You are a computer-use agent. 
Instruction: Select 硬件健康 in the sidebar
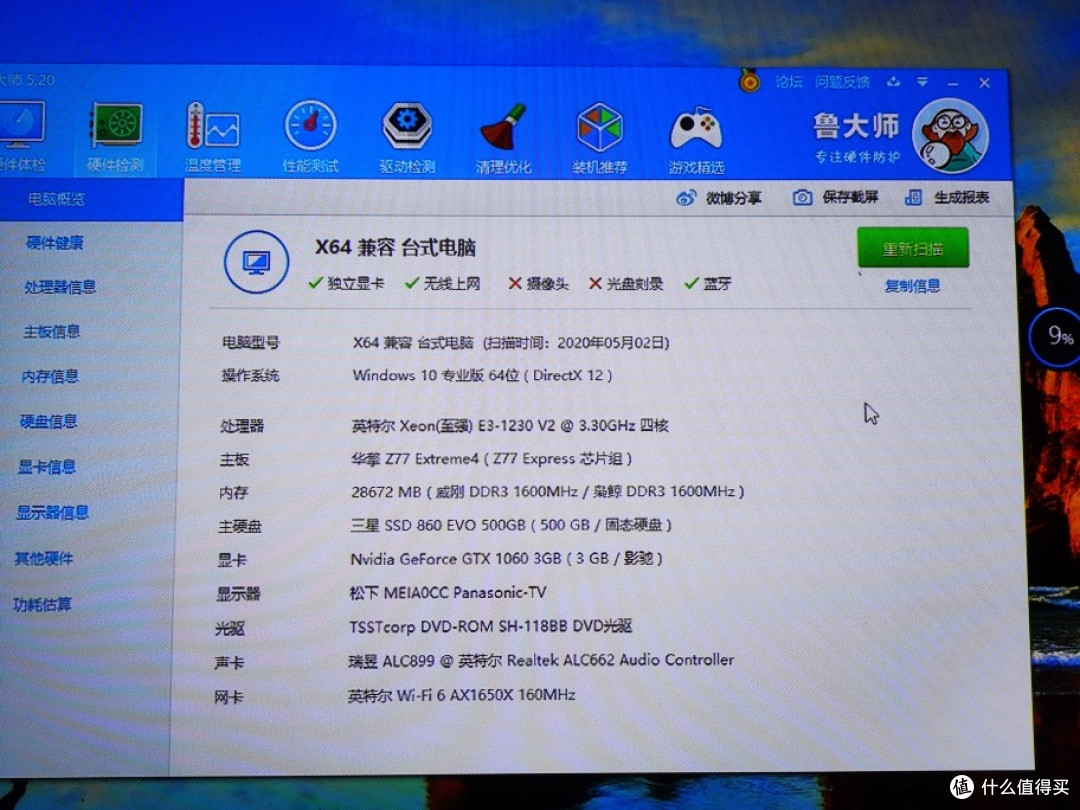click(x=54, y=242)
